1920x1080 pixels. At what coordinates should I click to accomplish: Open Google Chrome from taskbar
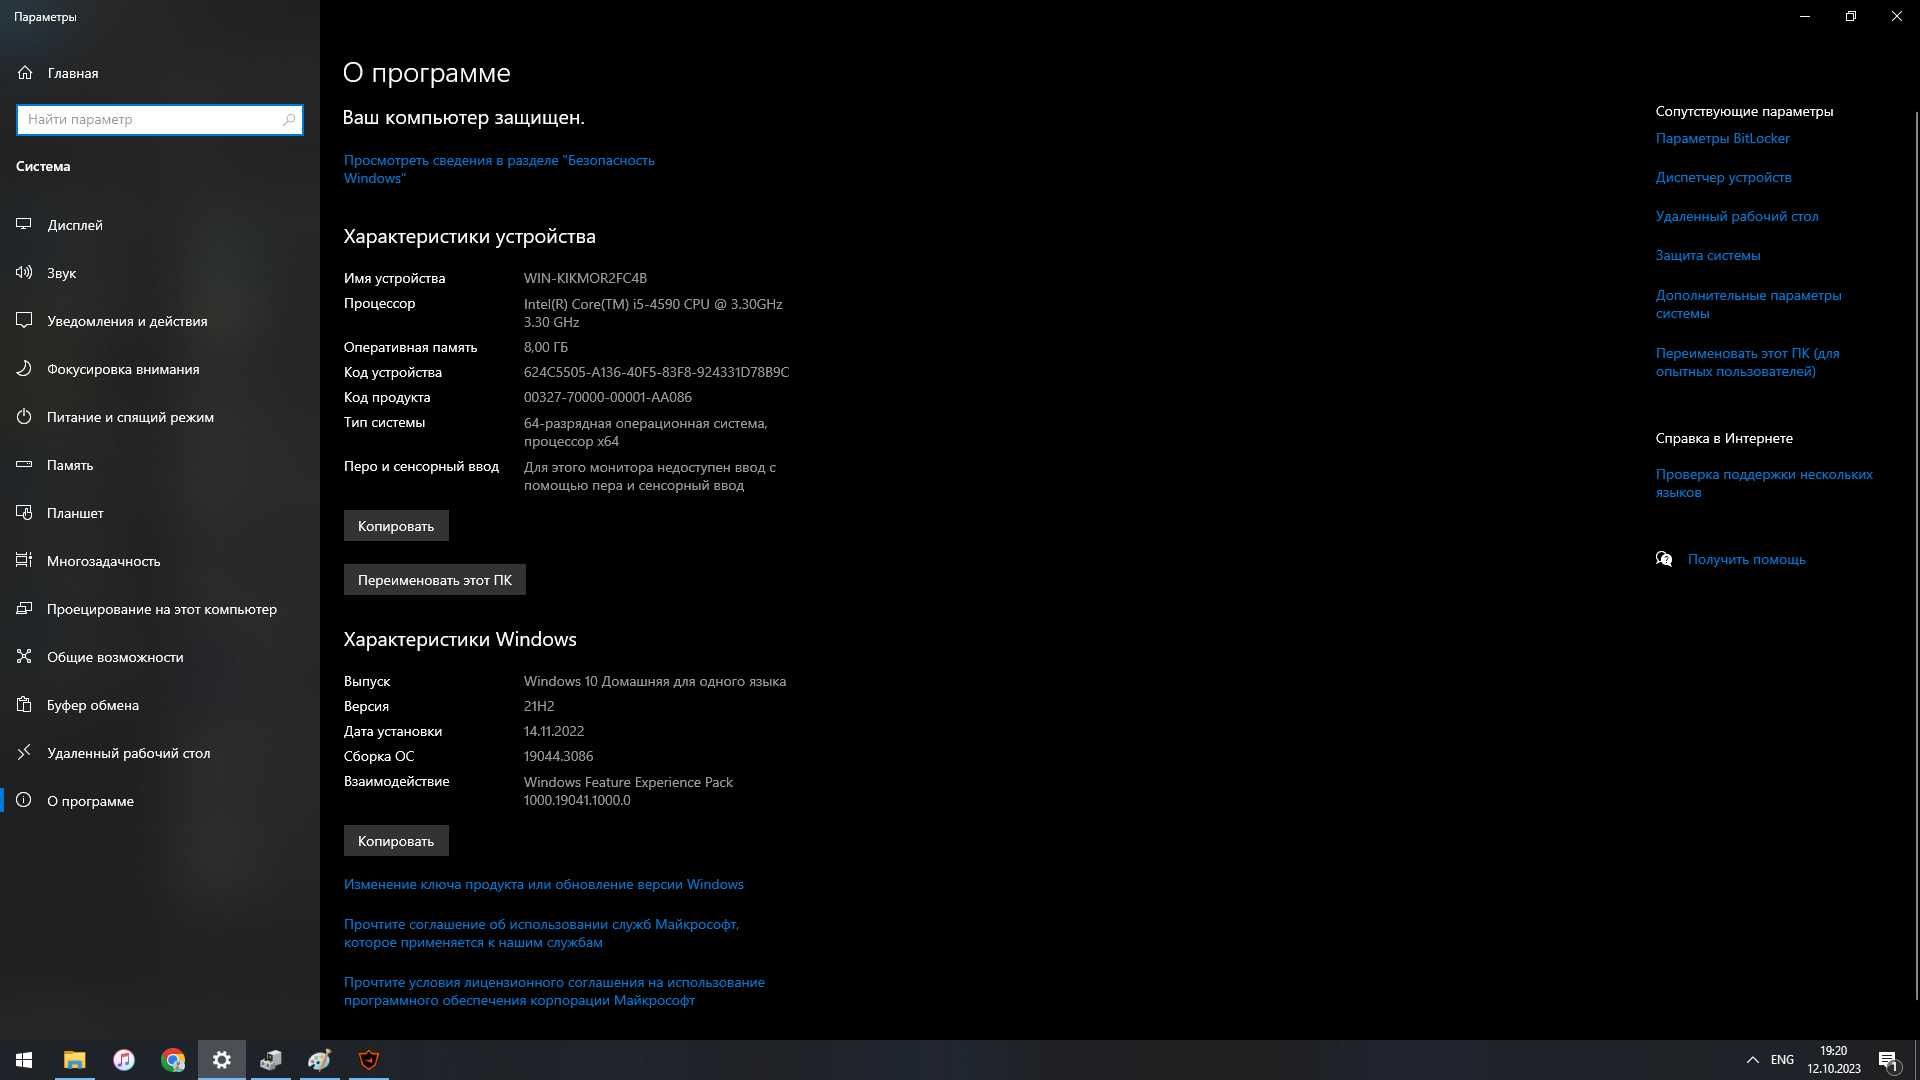pos(172,1060)
